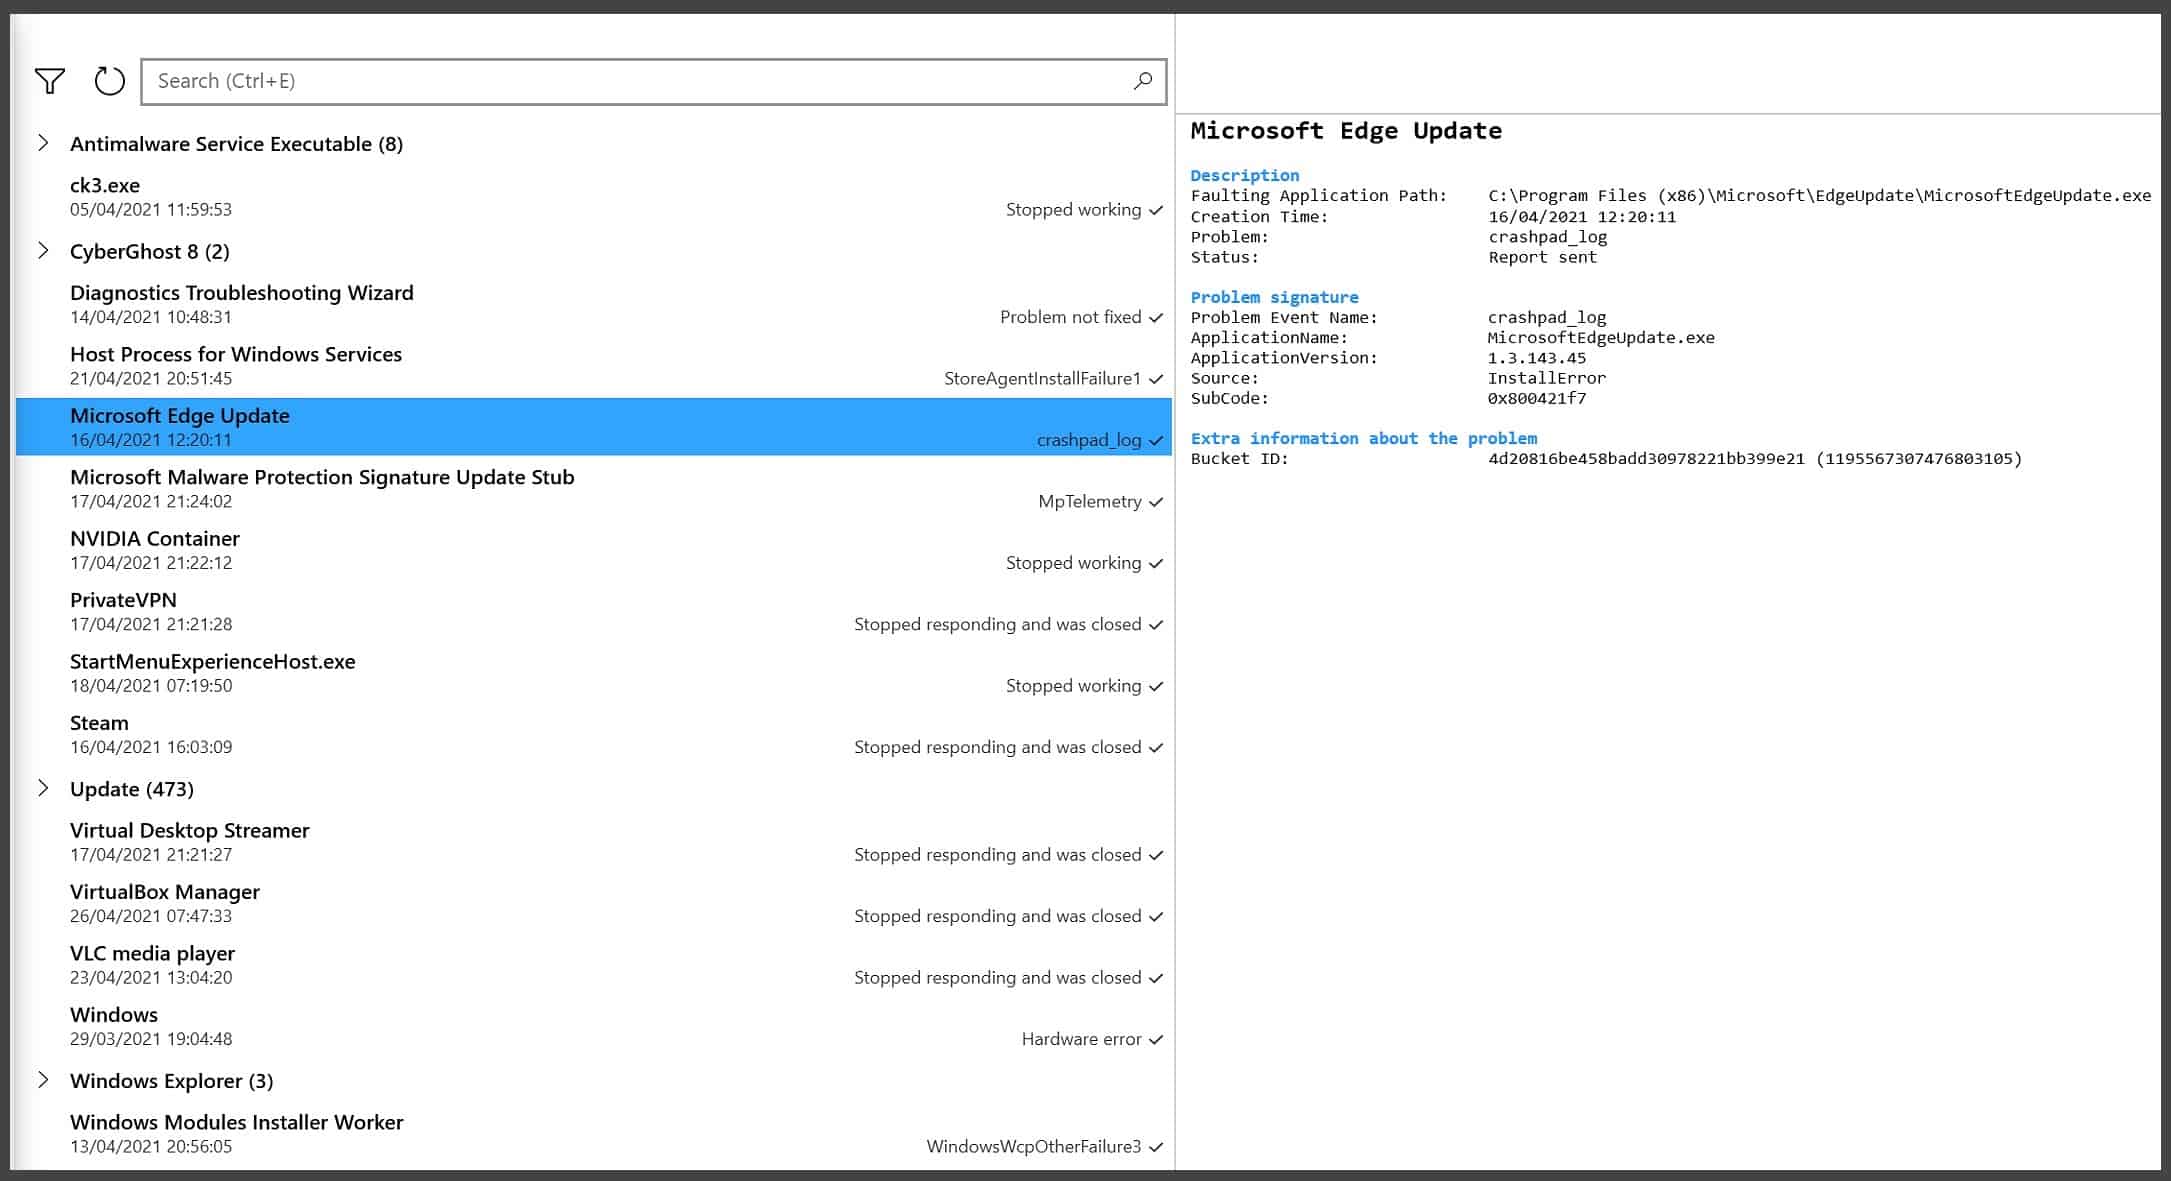Click the Report sent status value
Image resolution: width=2171 pixels, height=1181 pixels.
coord(1542,257)
